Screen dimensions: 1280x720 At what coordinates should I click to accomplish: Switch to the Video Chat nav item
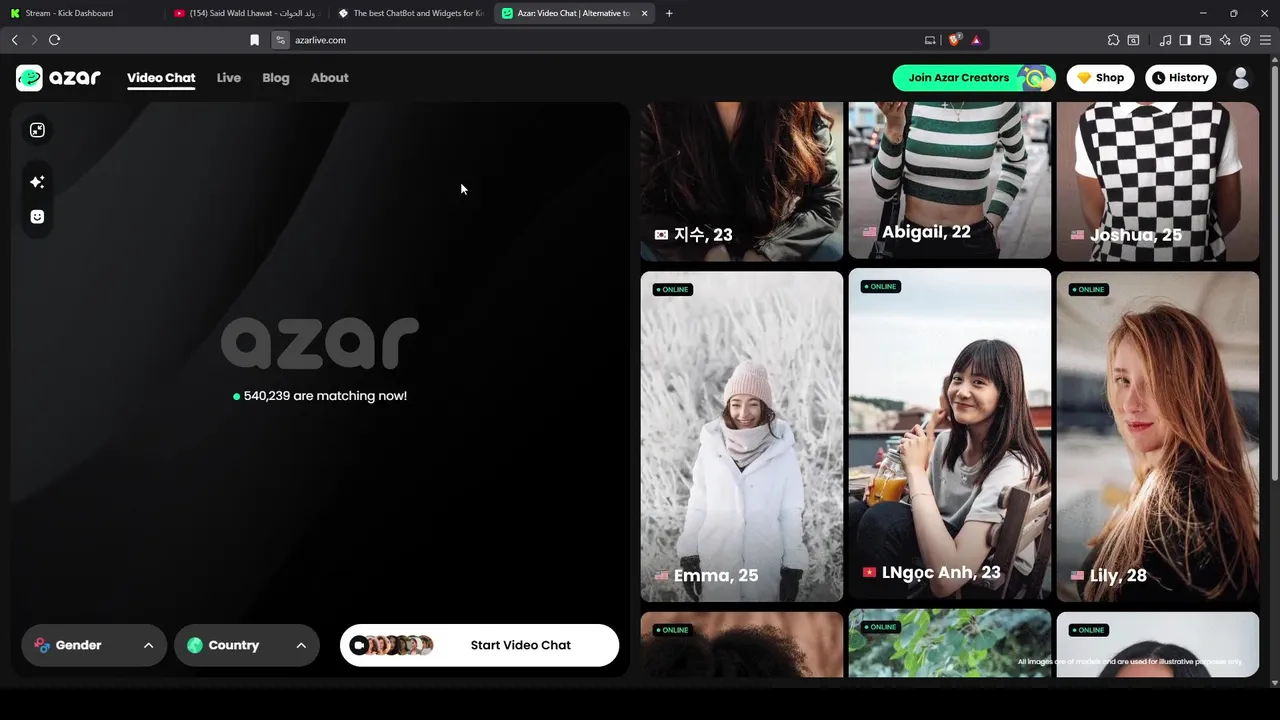pyautogui.click(x=161, y=78)
